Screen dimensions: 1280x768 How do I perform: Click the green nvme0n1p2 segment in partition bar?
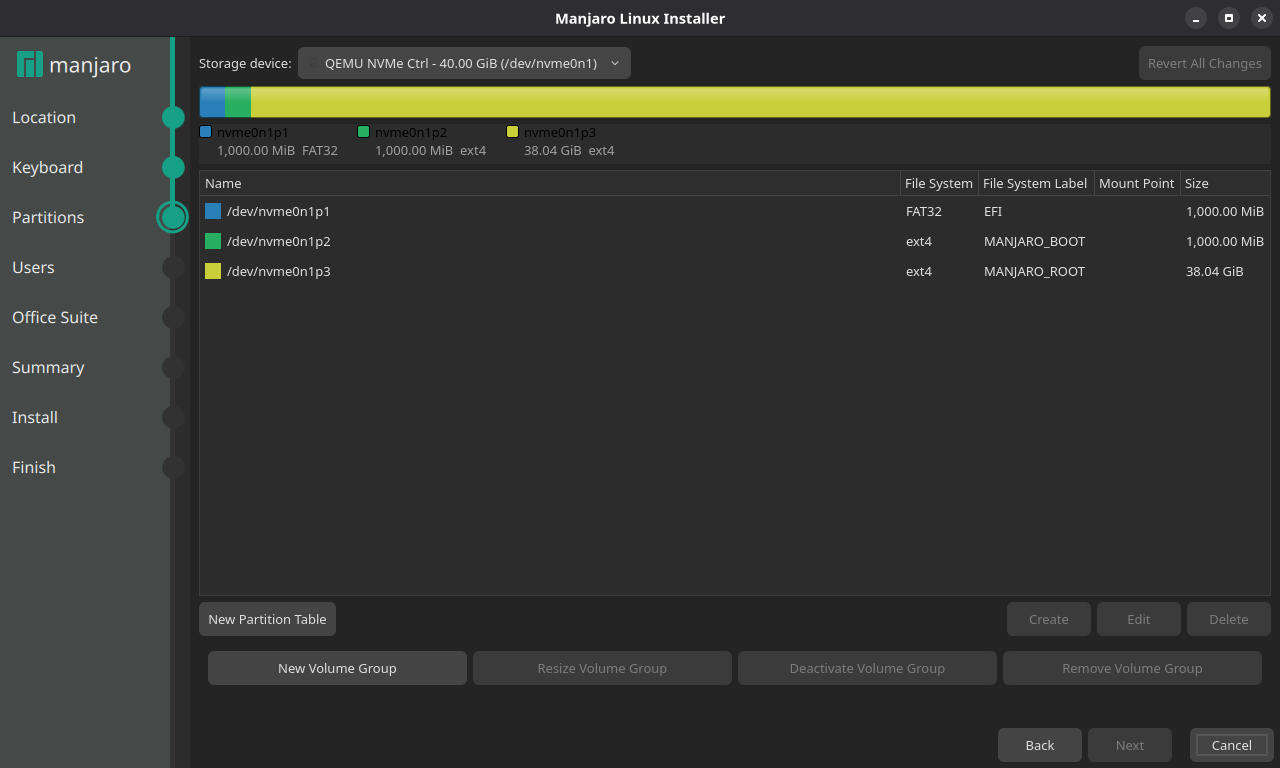click(x=238, y=102)
